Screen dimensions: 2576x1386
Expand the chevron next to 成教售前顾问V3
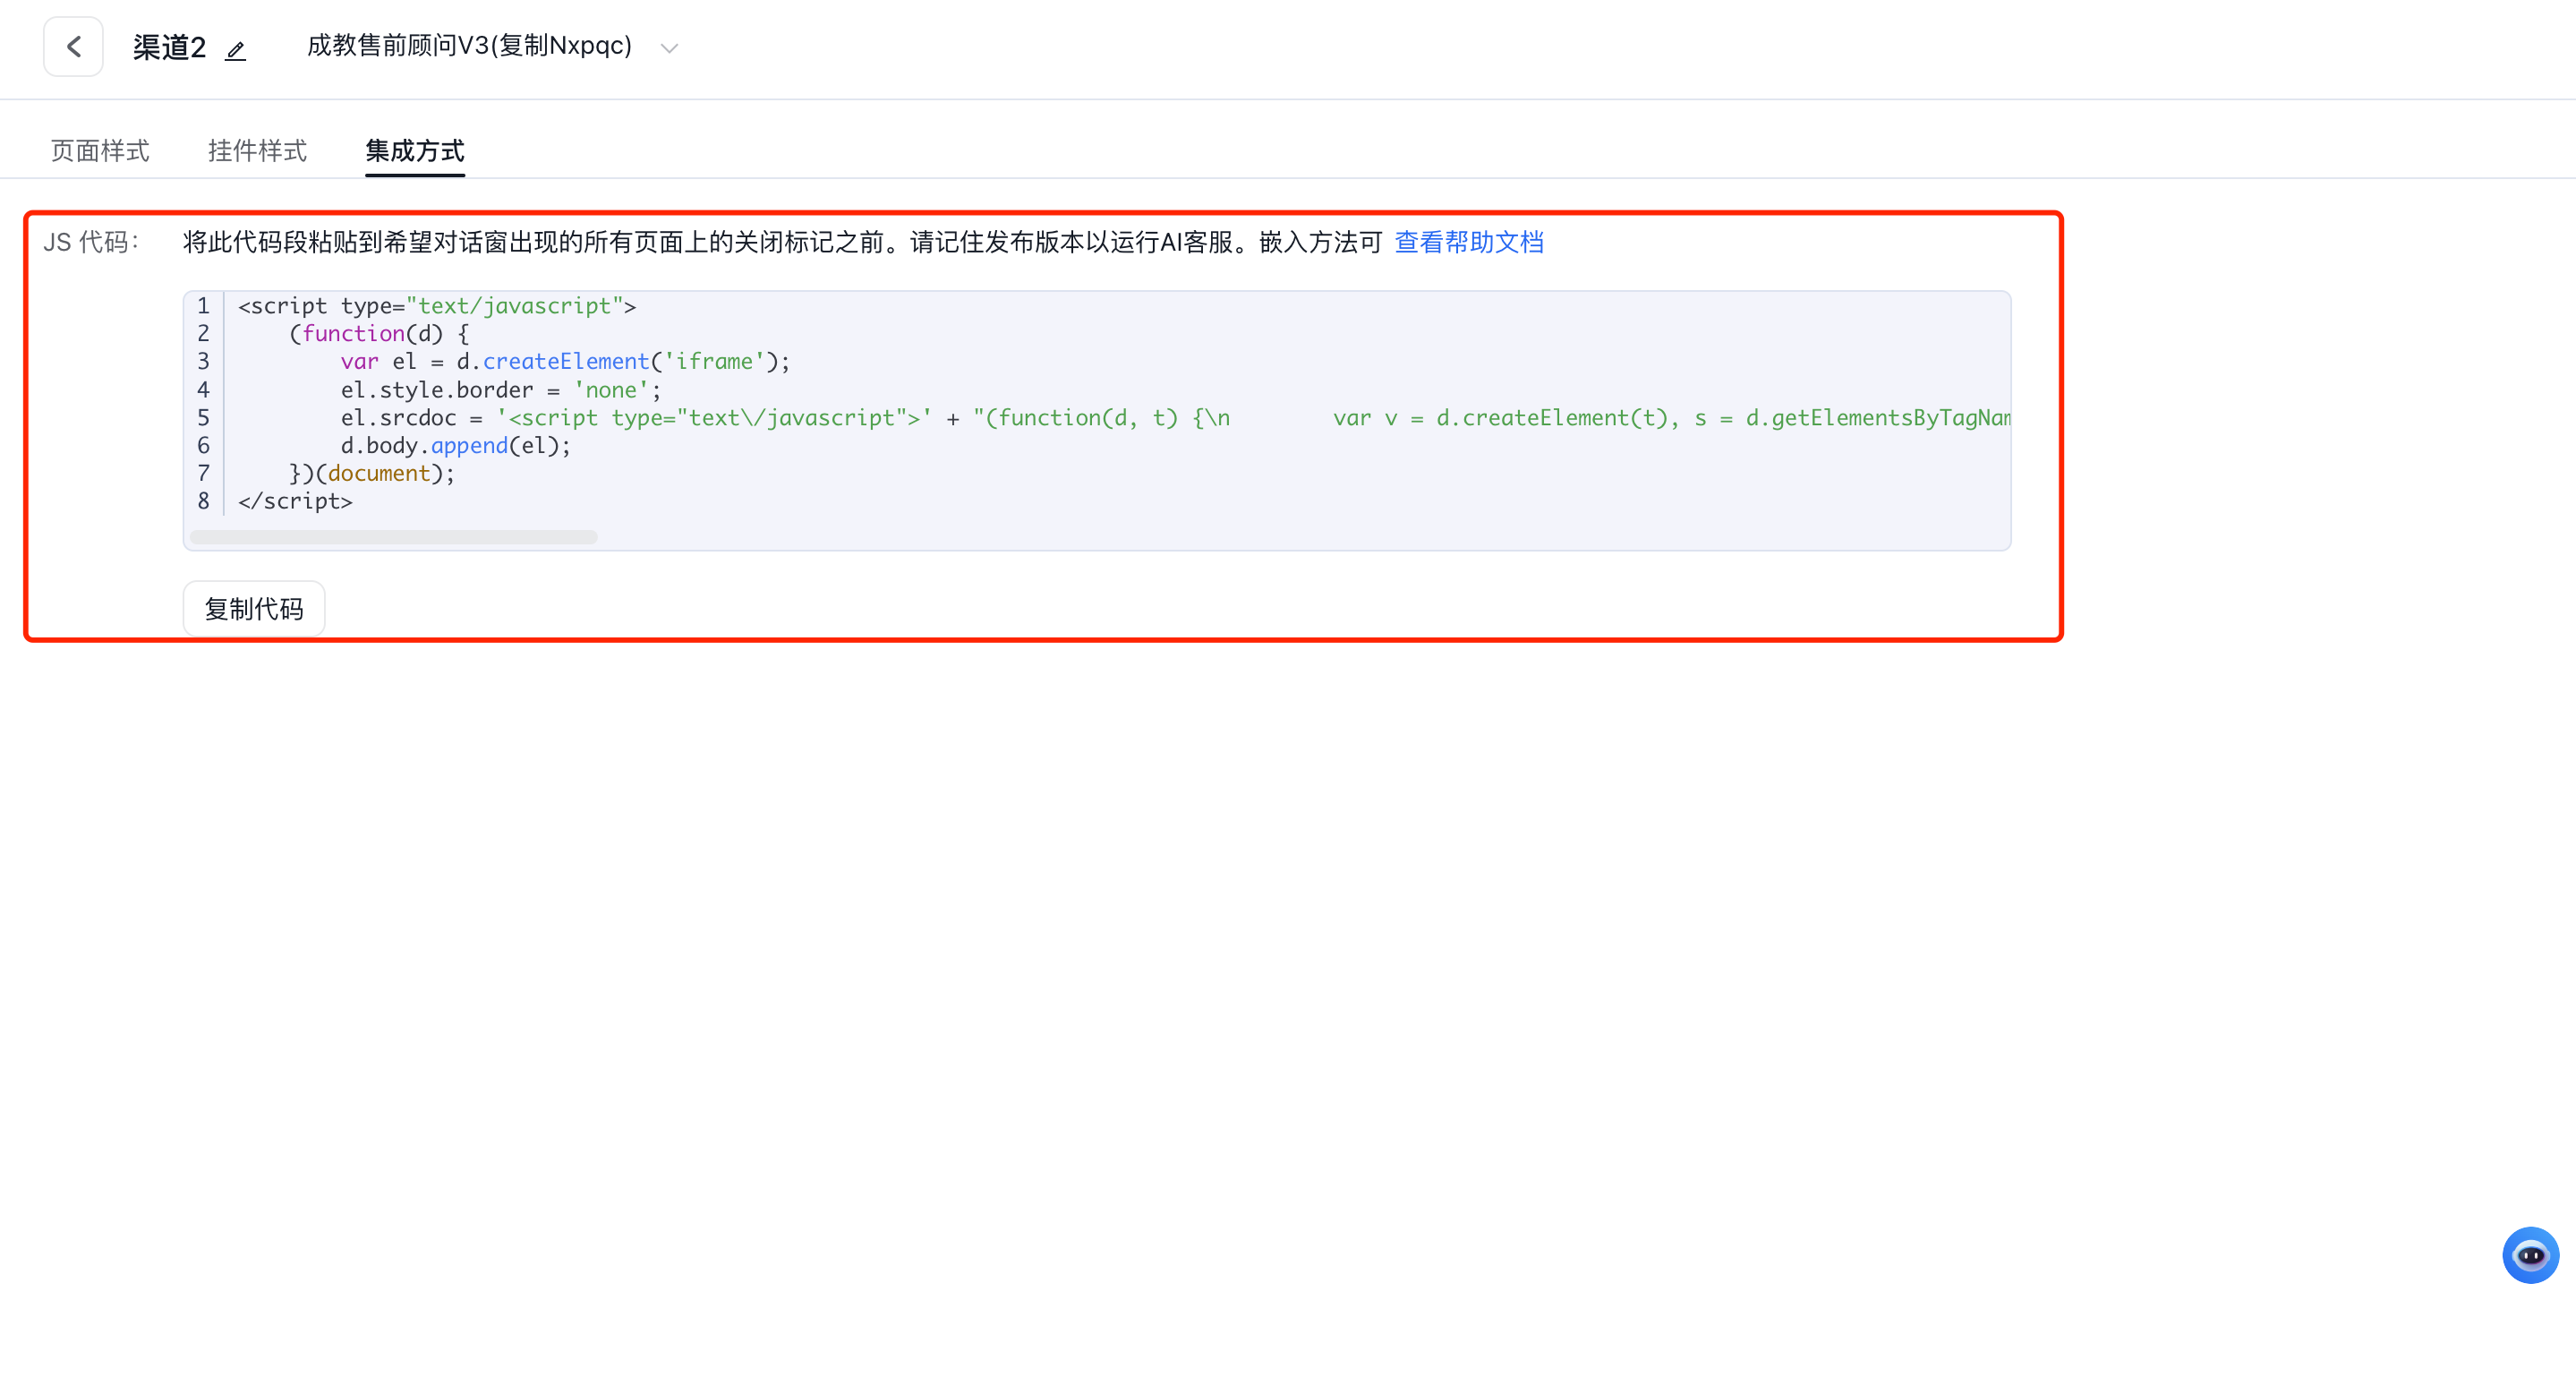(x=669, y=48)
